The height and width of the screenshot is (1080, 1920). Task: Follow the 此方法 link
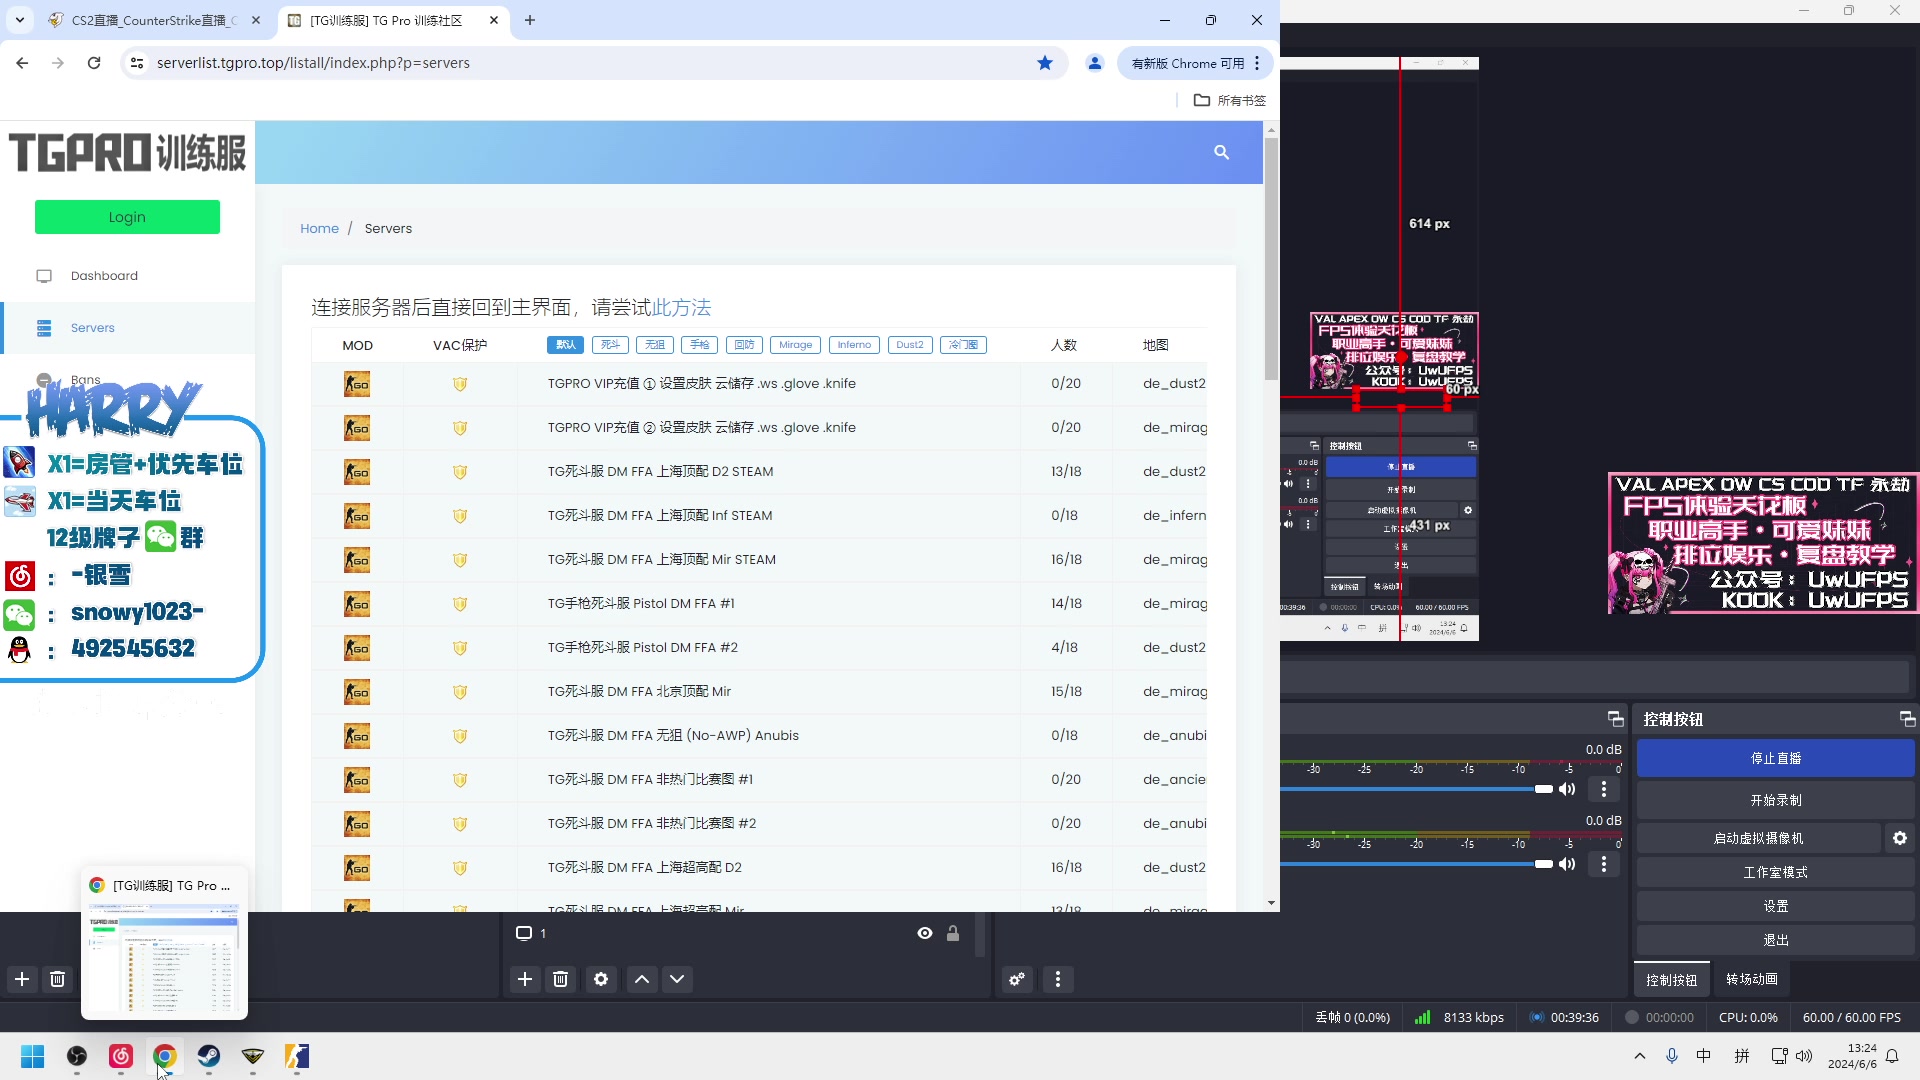pyautogui.click(x=681, y=307)
